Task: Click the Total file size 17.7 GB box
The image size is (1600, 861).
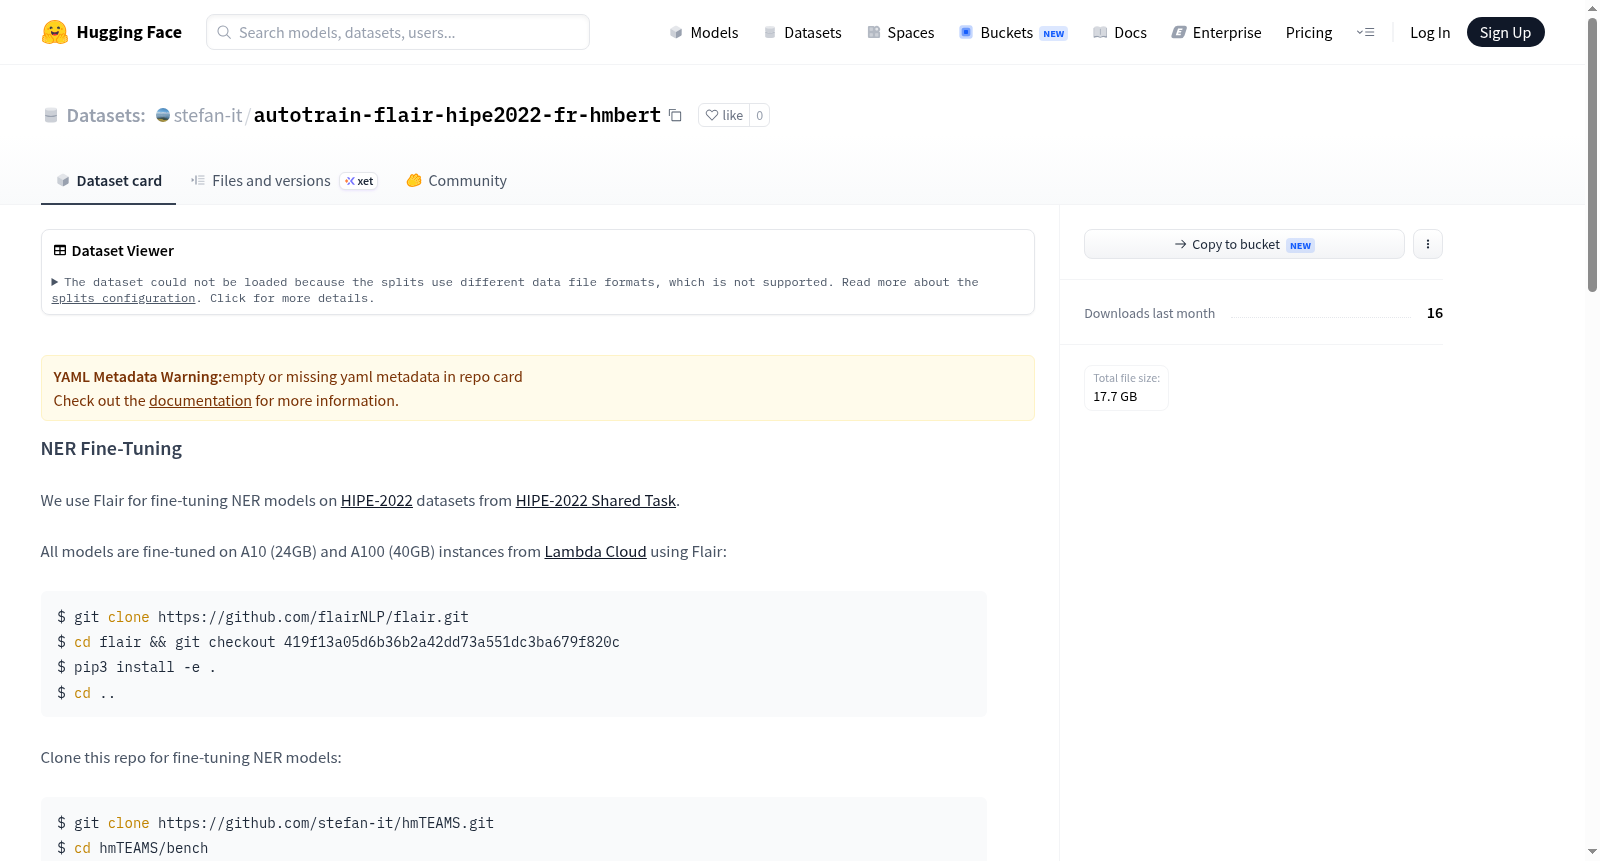Action: pyautogui.click(x=1126, y=388)
